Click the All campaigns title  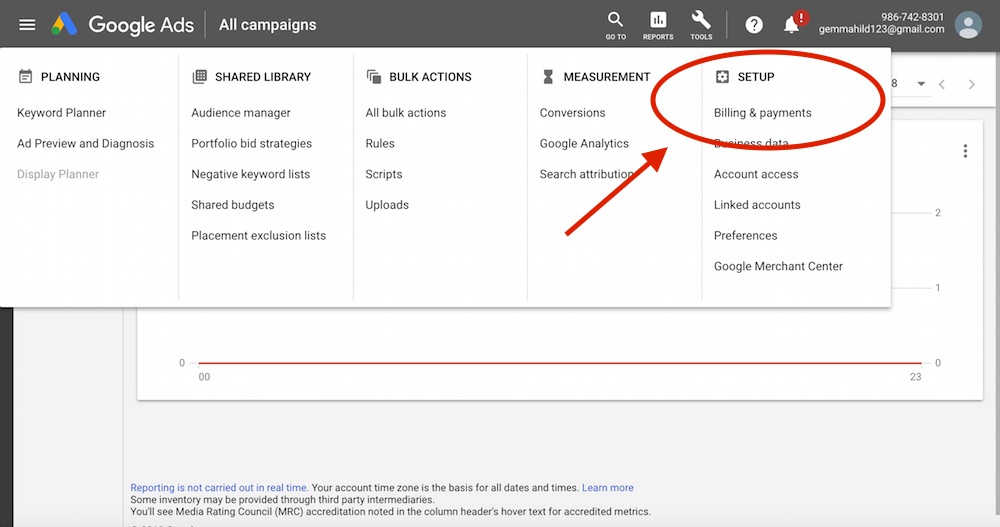(x=267, y=25)
